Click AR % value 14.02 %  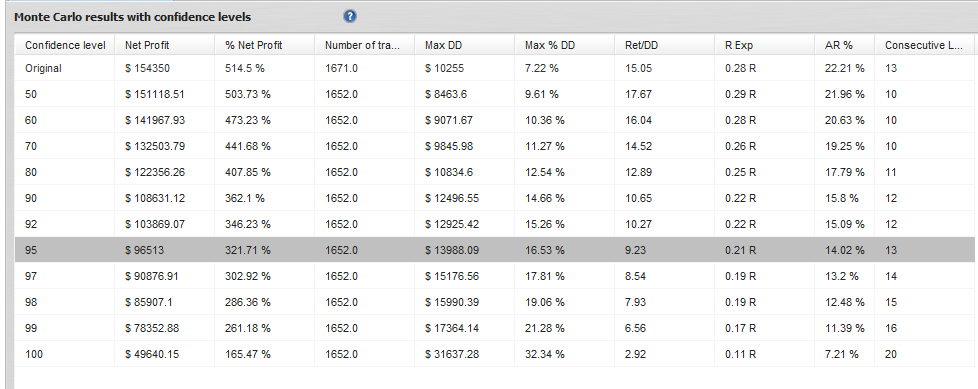(845, 250)
